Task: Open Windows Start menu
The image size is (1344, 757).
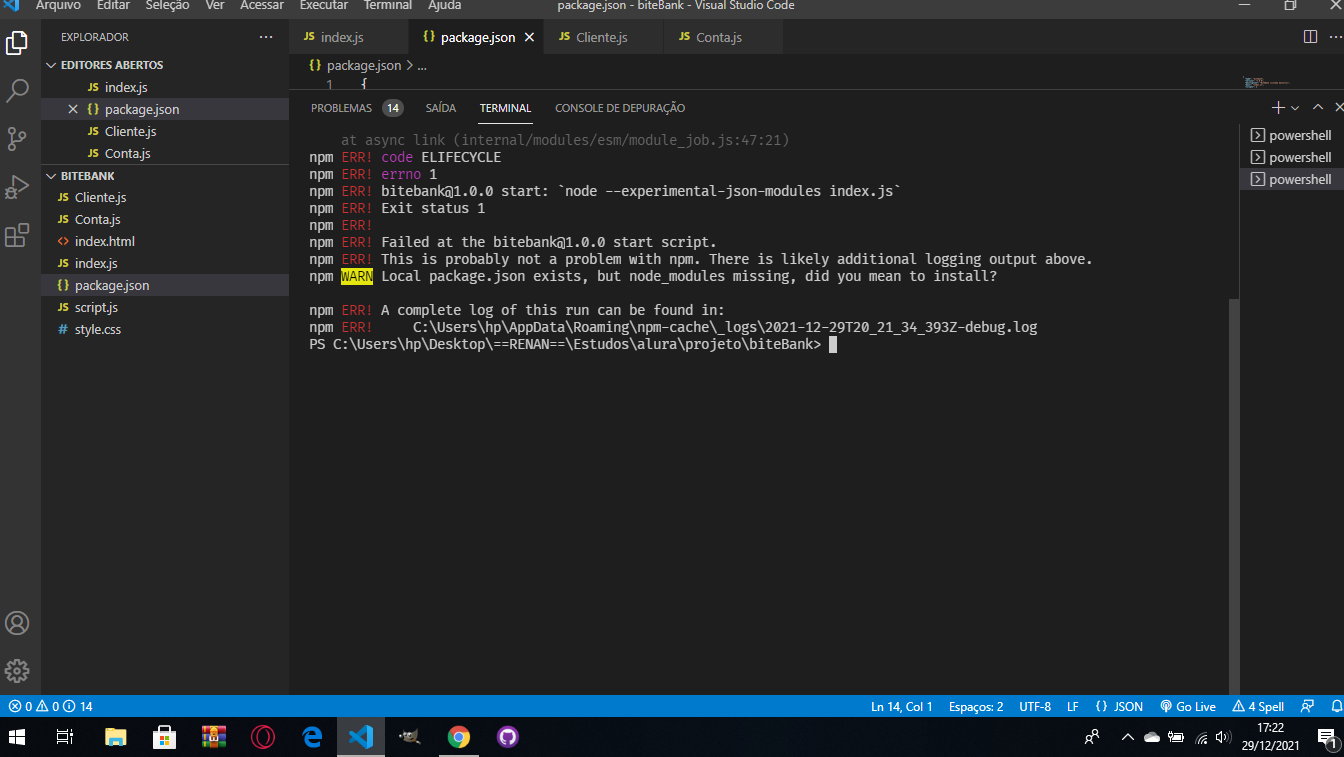Action: click(x=17, y=737)
